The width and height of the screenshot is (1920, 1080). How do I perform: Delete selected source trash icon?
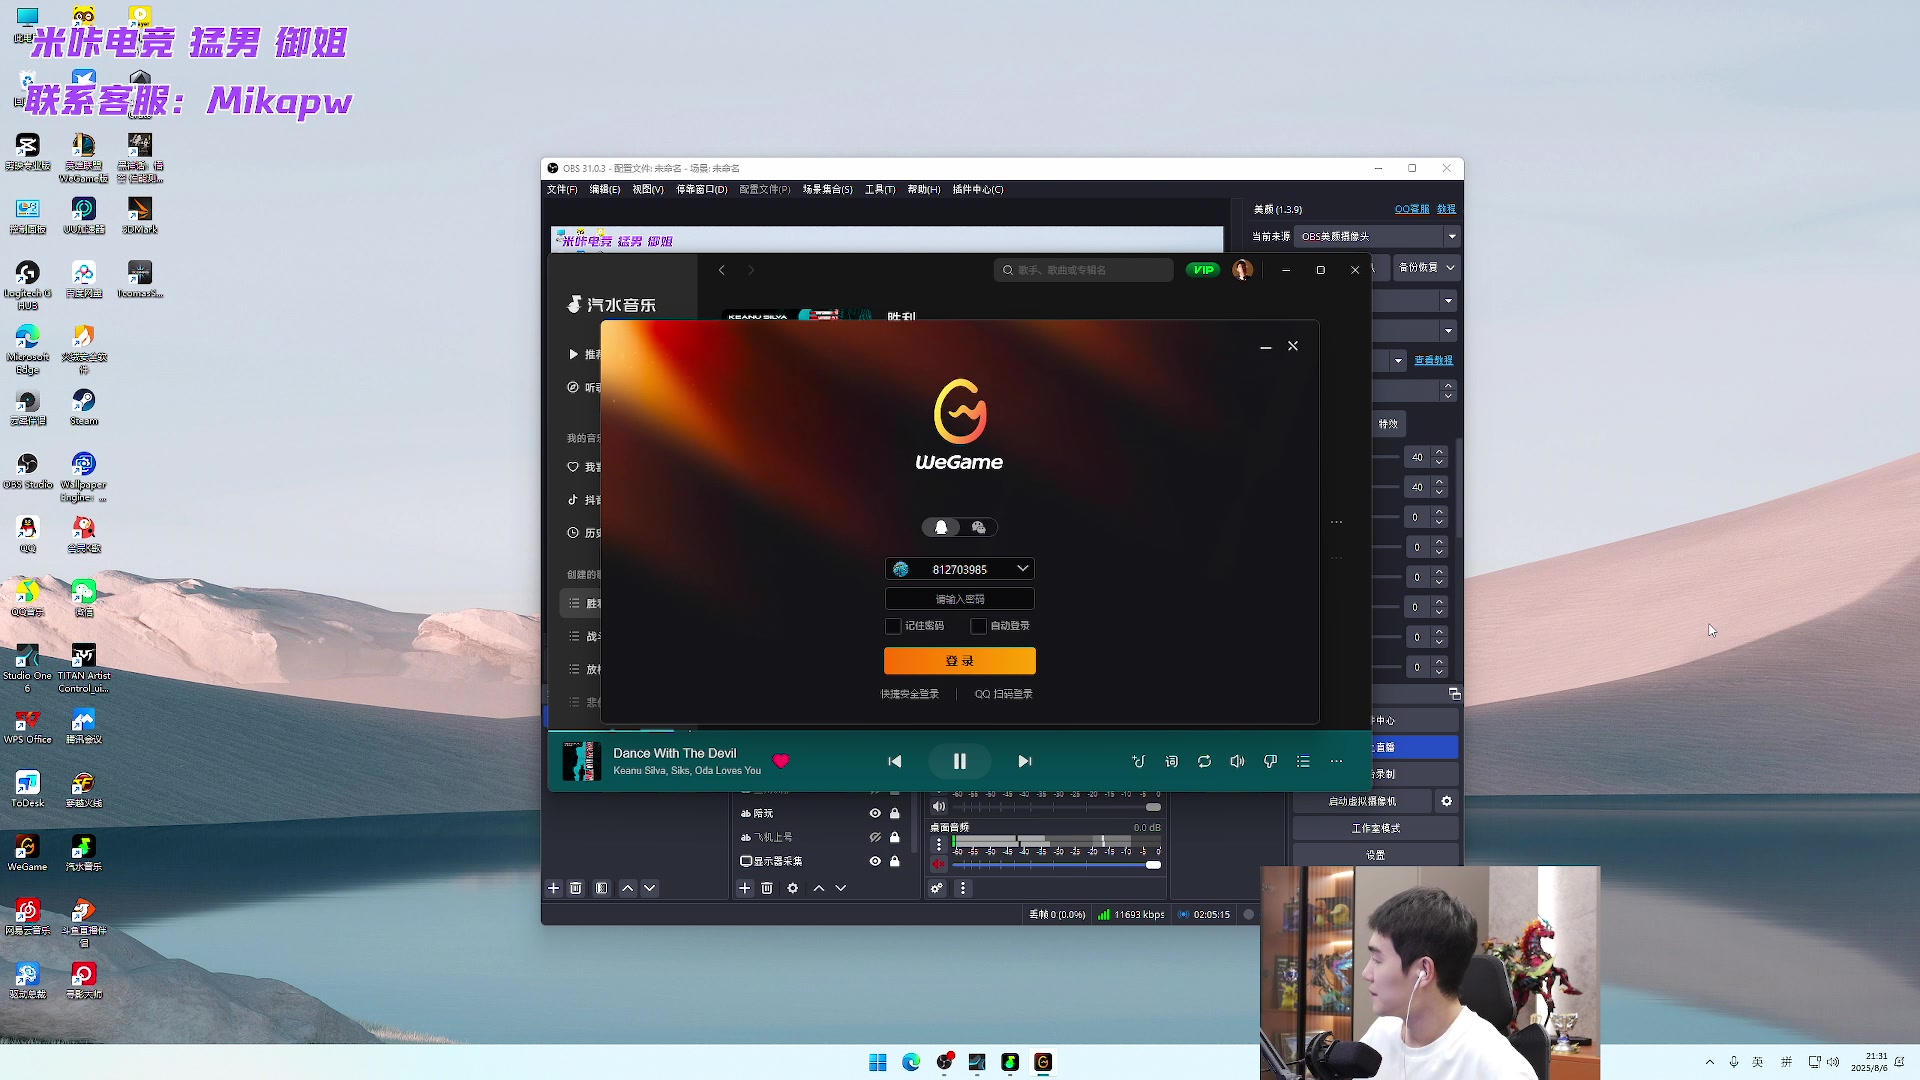pyautogui.click(x=767, y=888)
